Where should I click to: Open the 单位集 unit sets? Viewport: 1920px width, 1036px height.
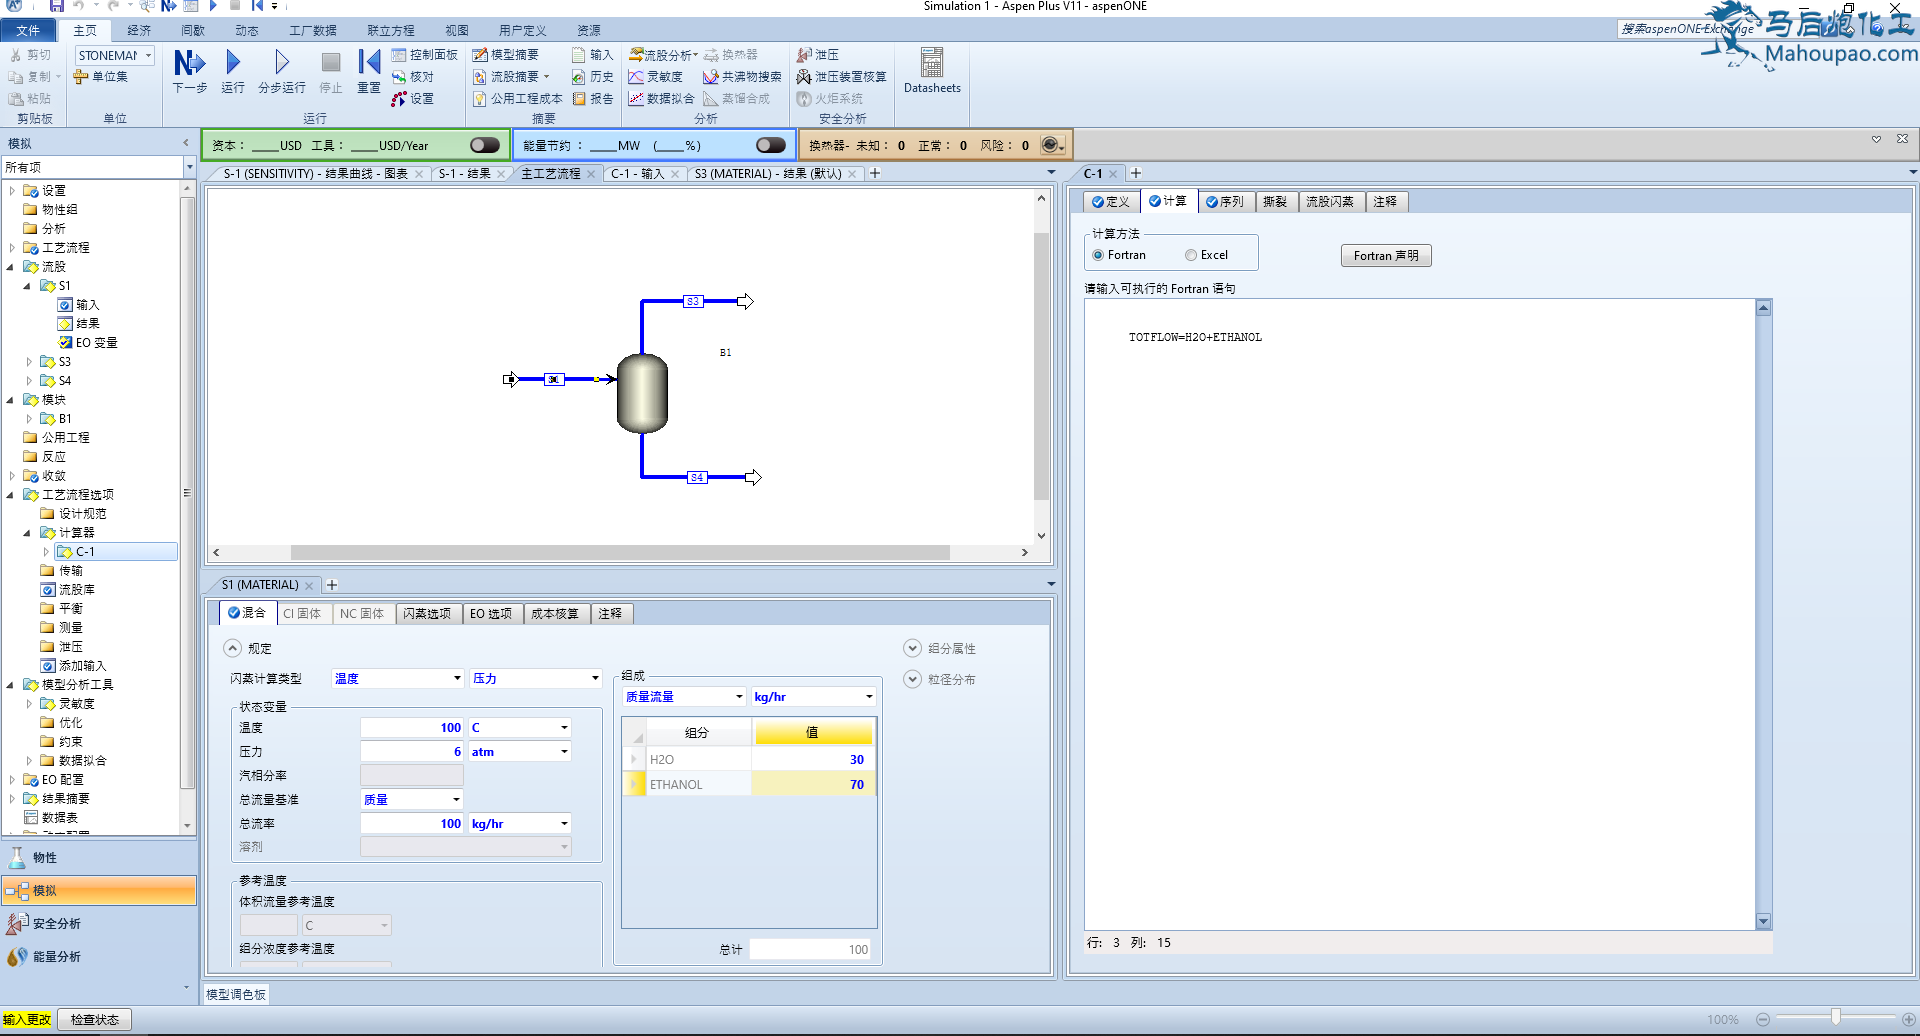100,77
